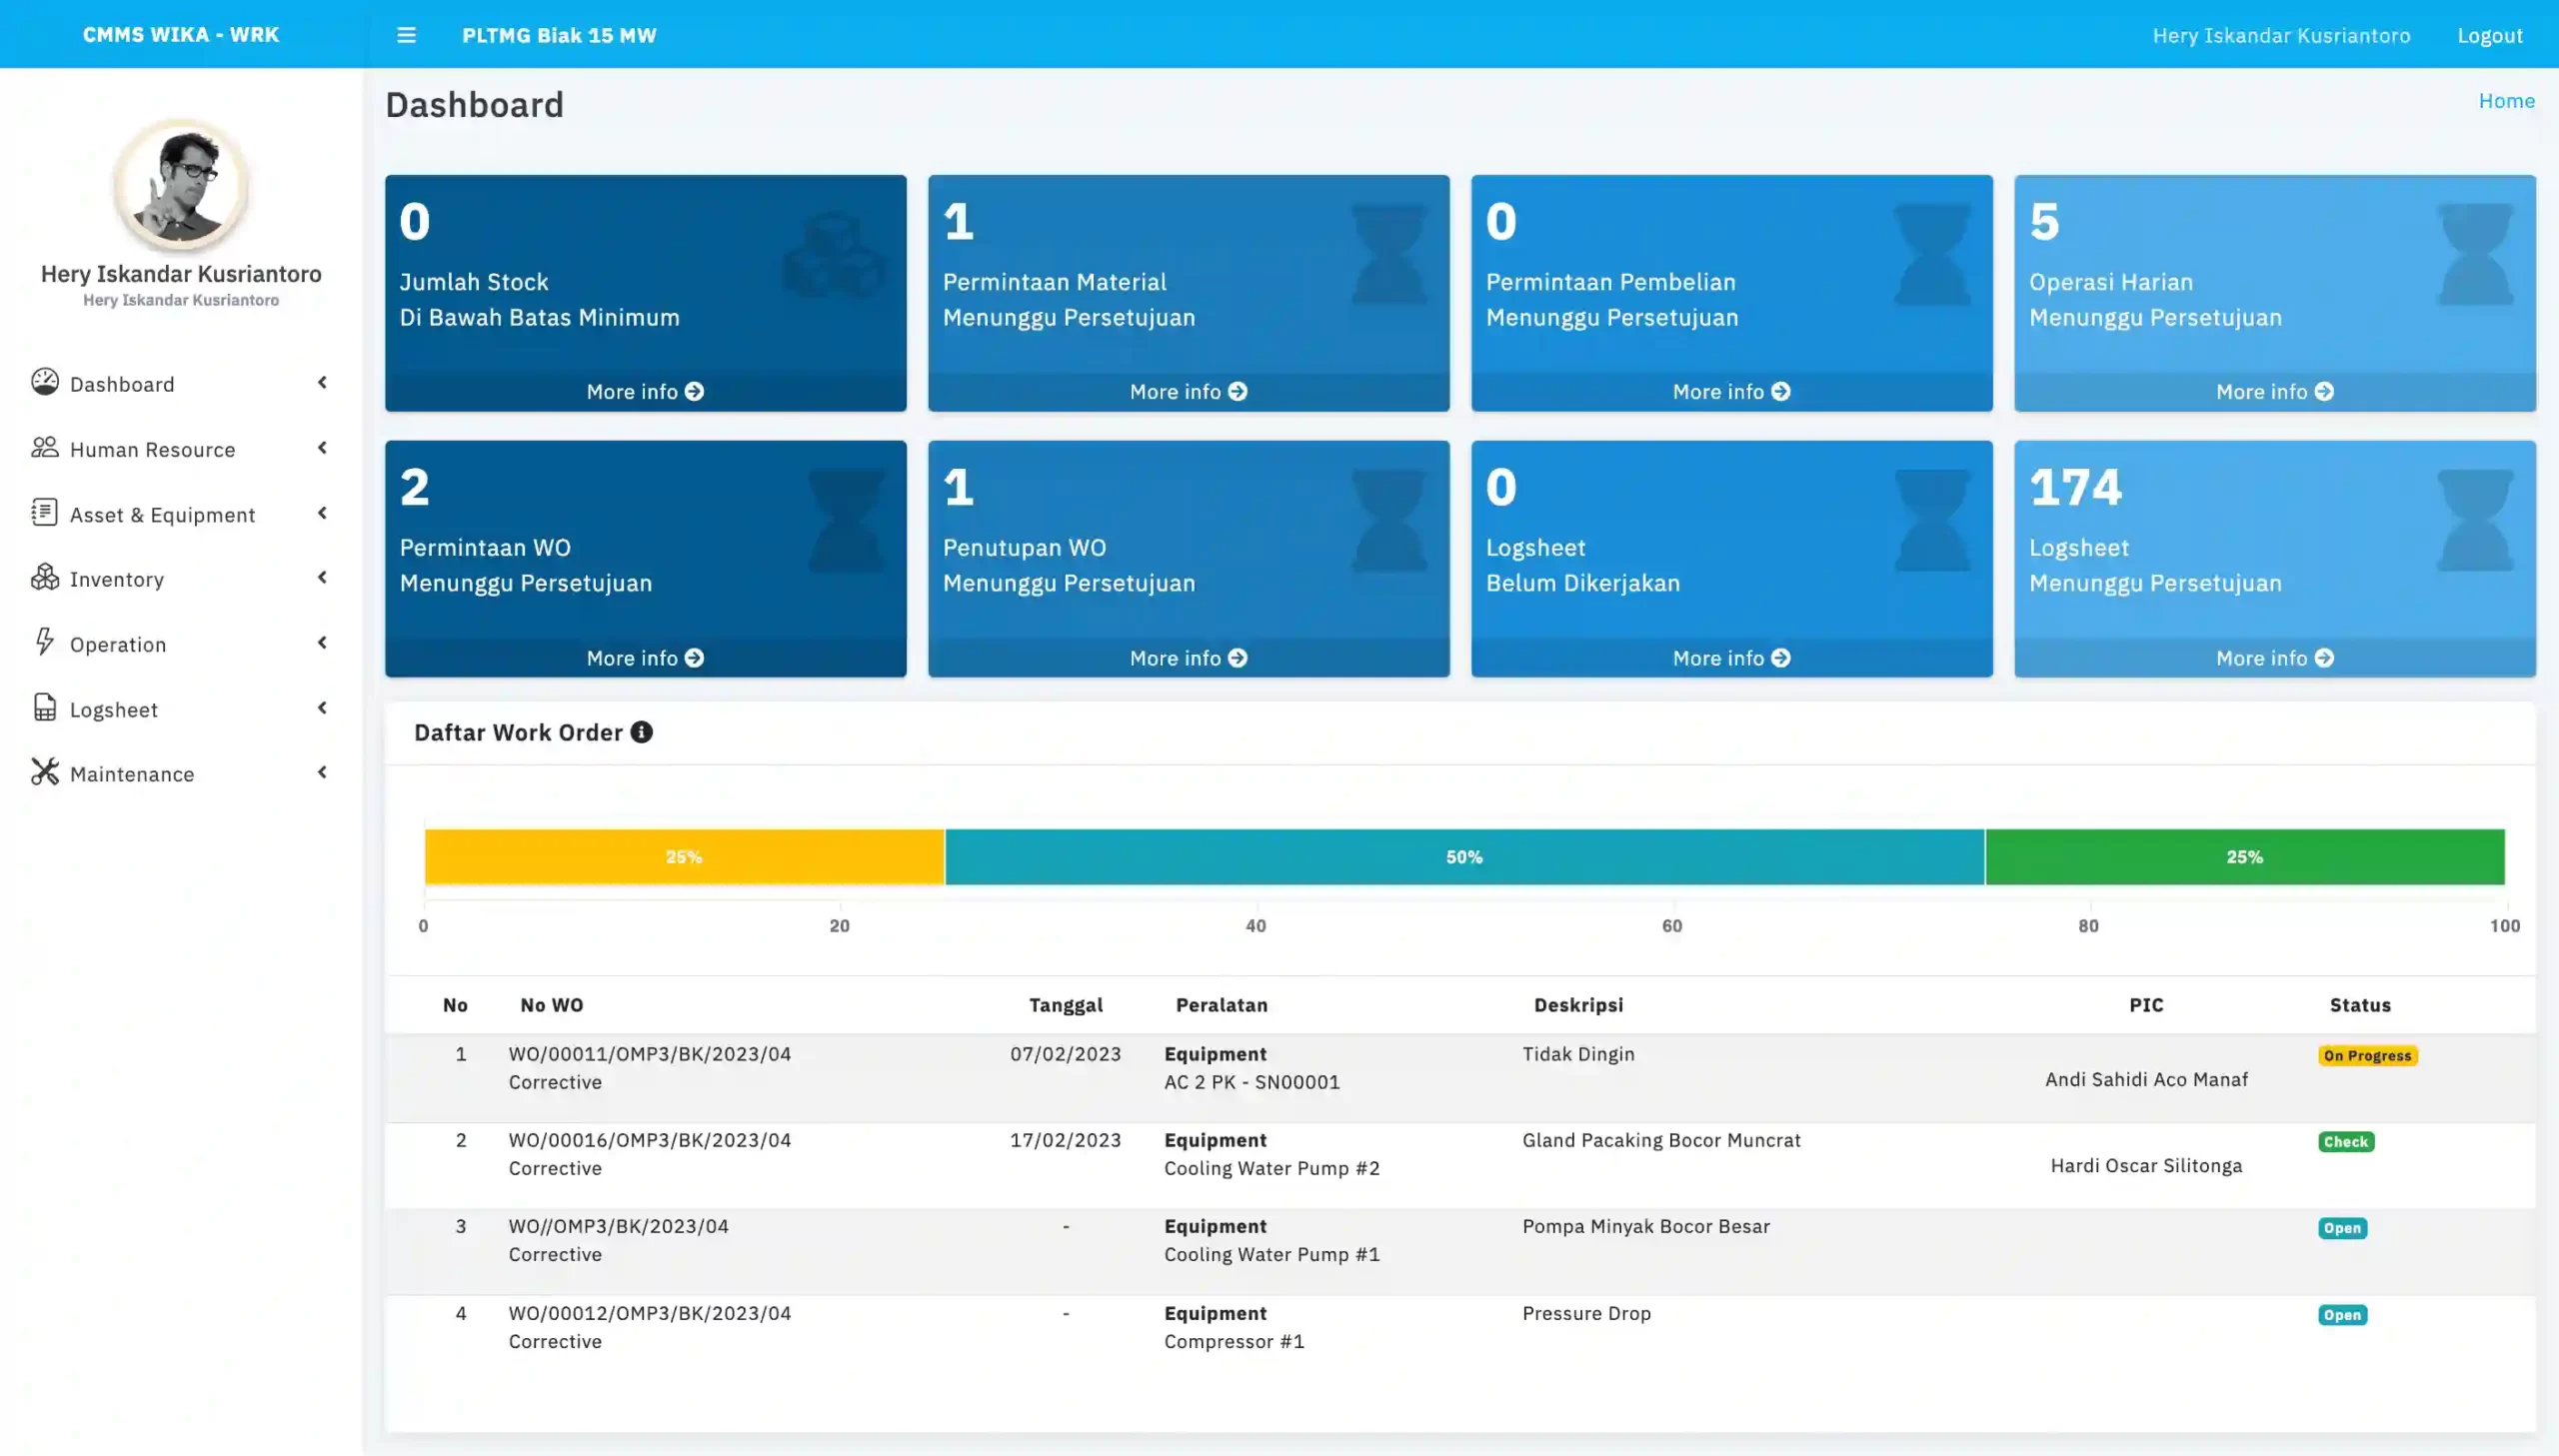
Task: Click Logout in the top bar
Action: 2490,36
